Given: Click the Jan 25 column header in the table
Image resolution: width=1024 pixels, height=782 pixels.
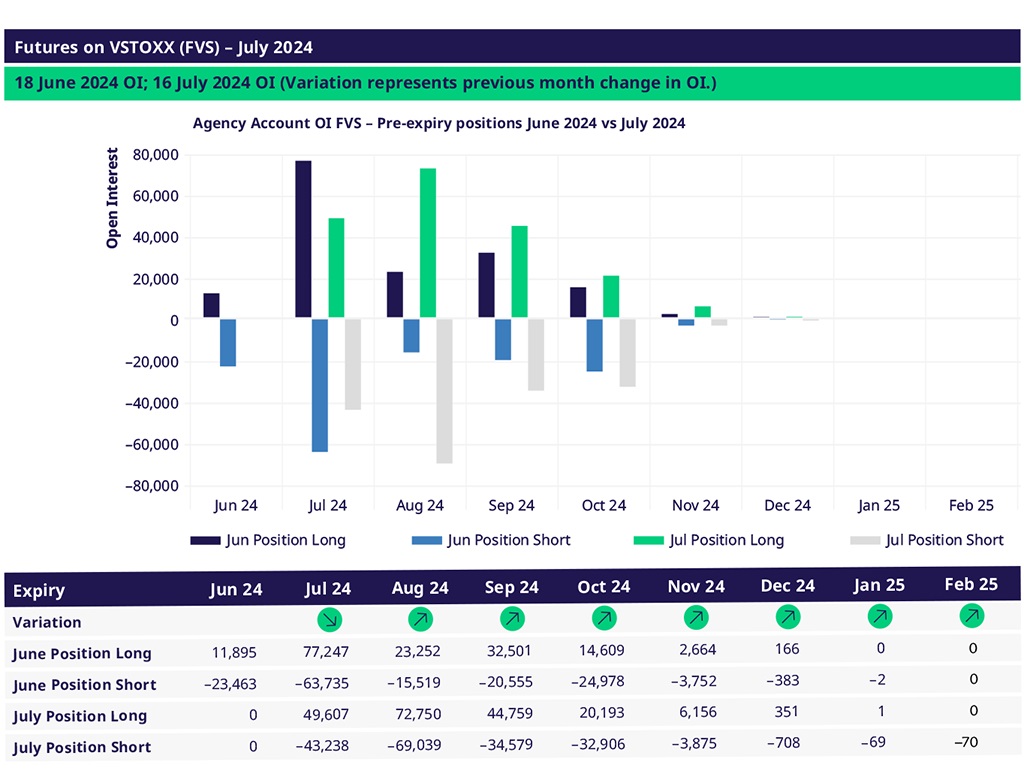Looking at the screenshot, I should [x=879, y=585].
